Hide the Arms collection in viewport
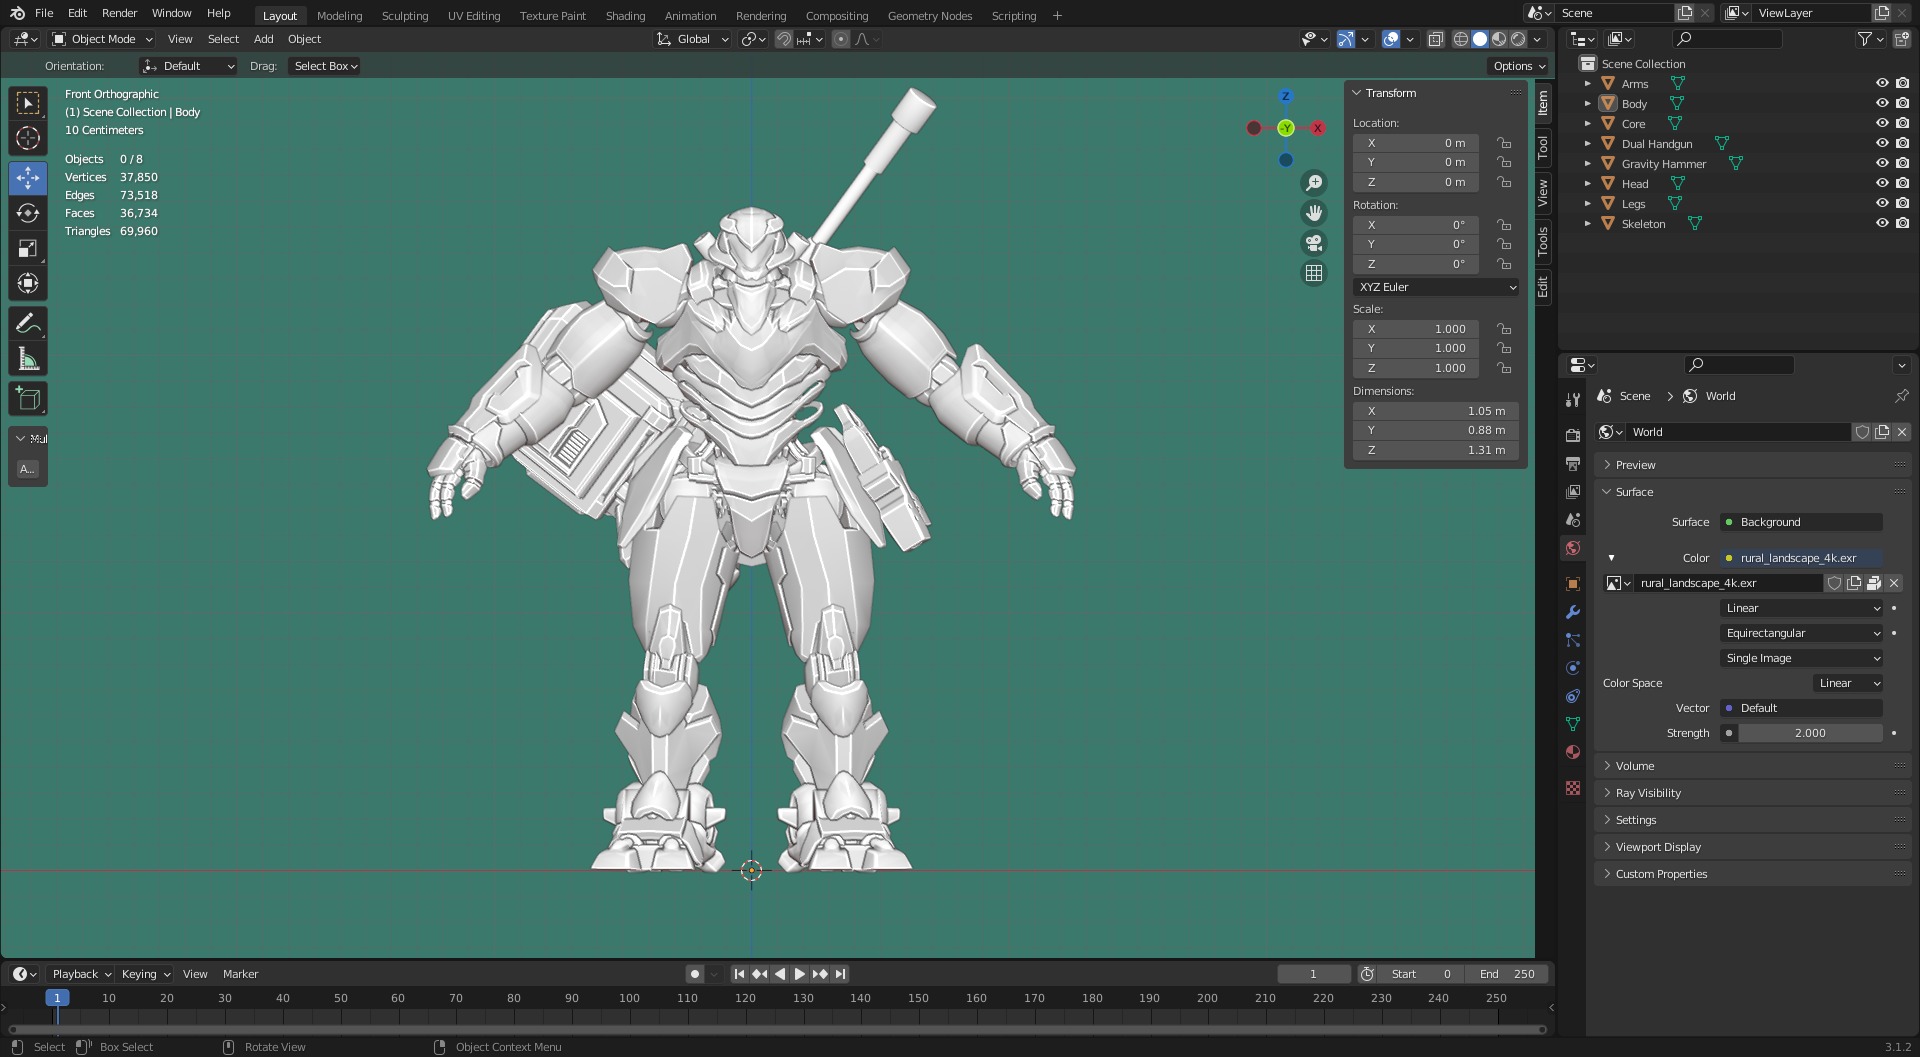The width and height of the screenshot is (1920, 1057). tap(1882, 83)
